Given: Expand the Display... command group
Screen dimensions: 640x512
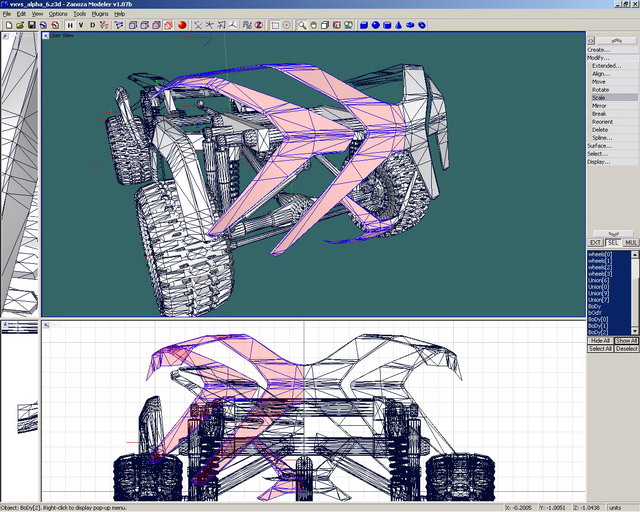Looking at the screenshot, I should tap(598, 161).
